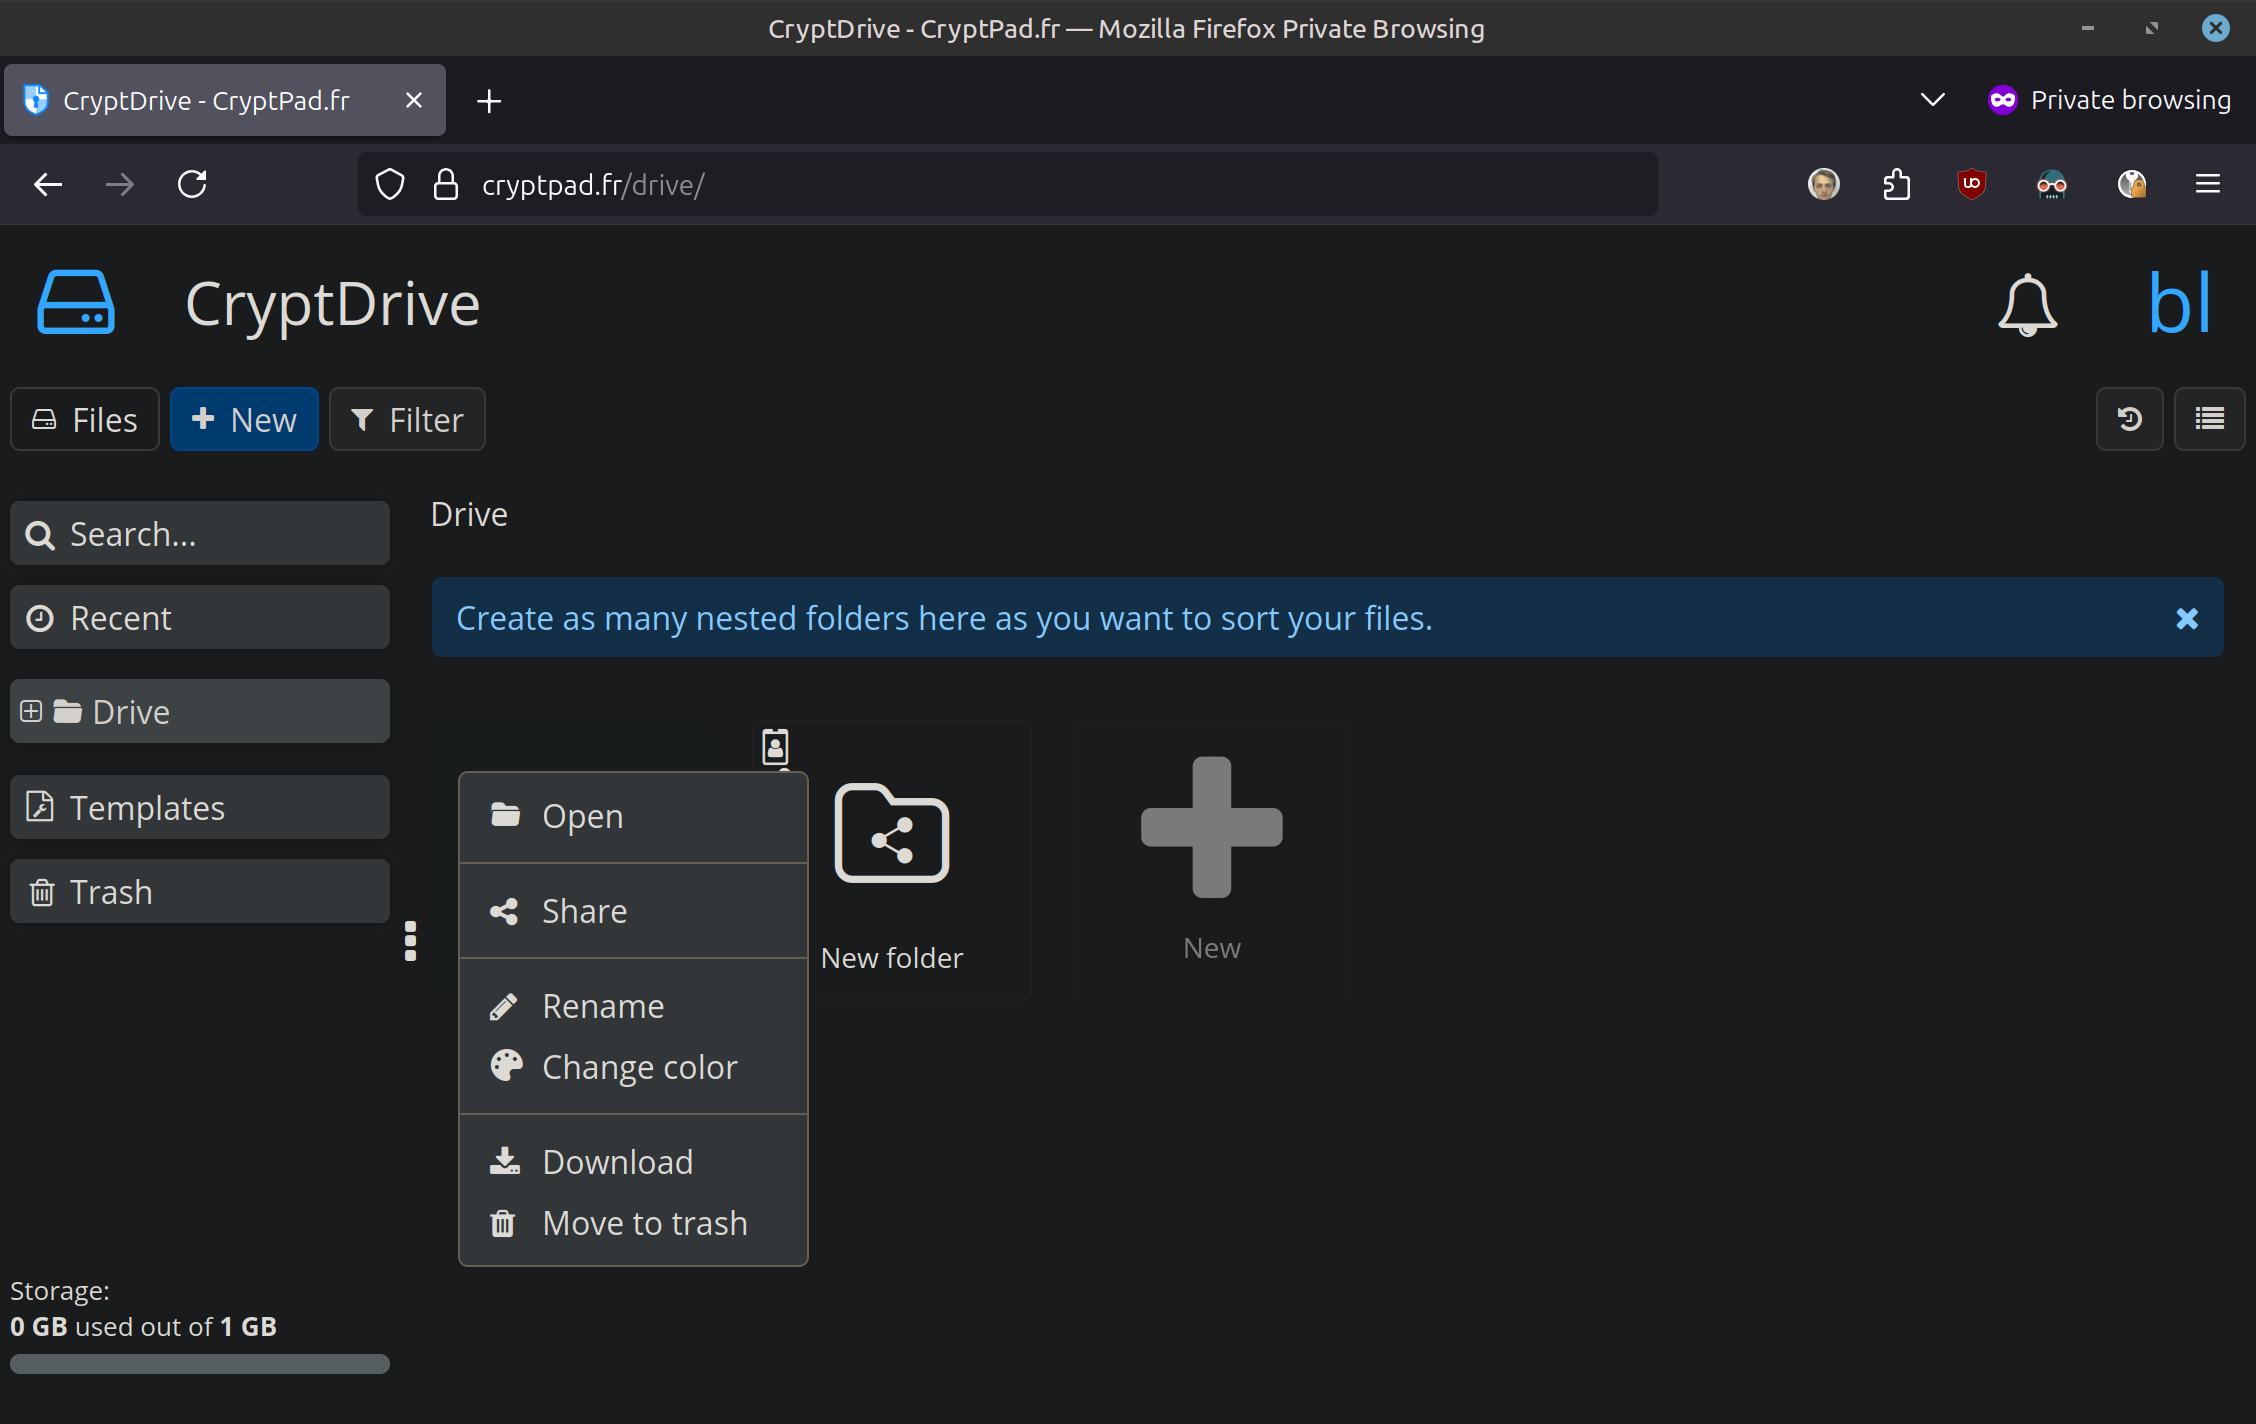Choose Rename from the context menu
2256x1424 pixels.
pyautogui.click(x=602, y=1006)
